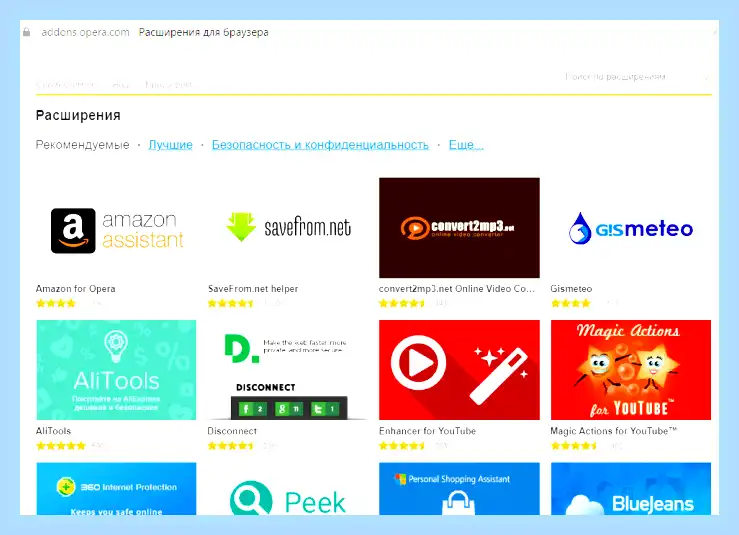
Task: Click star rating under Magic Actions for YouTube
Action: click(574, 445)
